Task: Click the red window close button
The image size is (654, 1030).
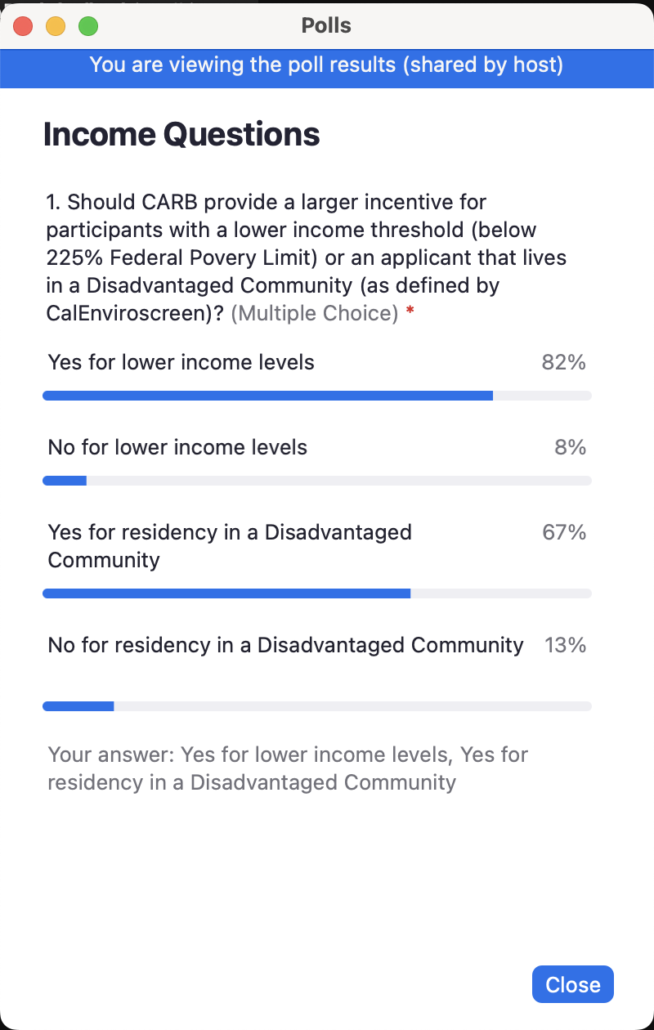Action: (24, 26)
